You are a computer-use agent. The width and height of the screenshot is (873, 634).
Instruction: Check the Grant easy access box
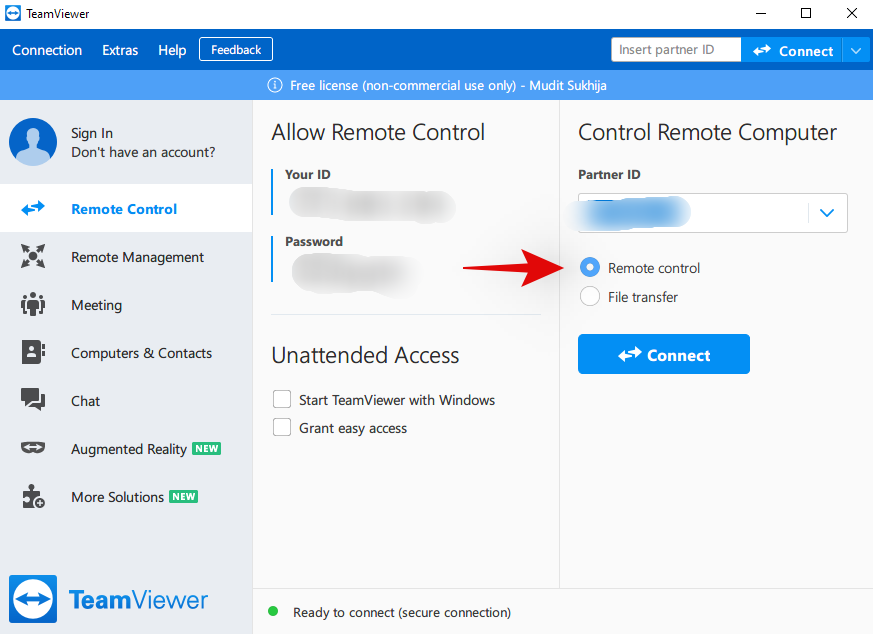pos(282,428)
